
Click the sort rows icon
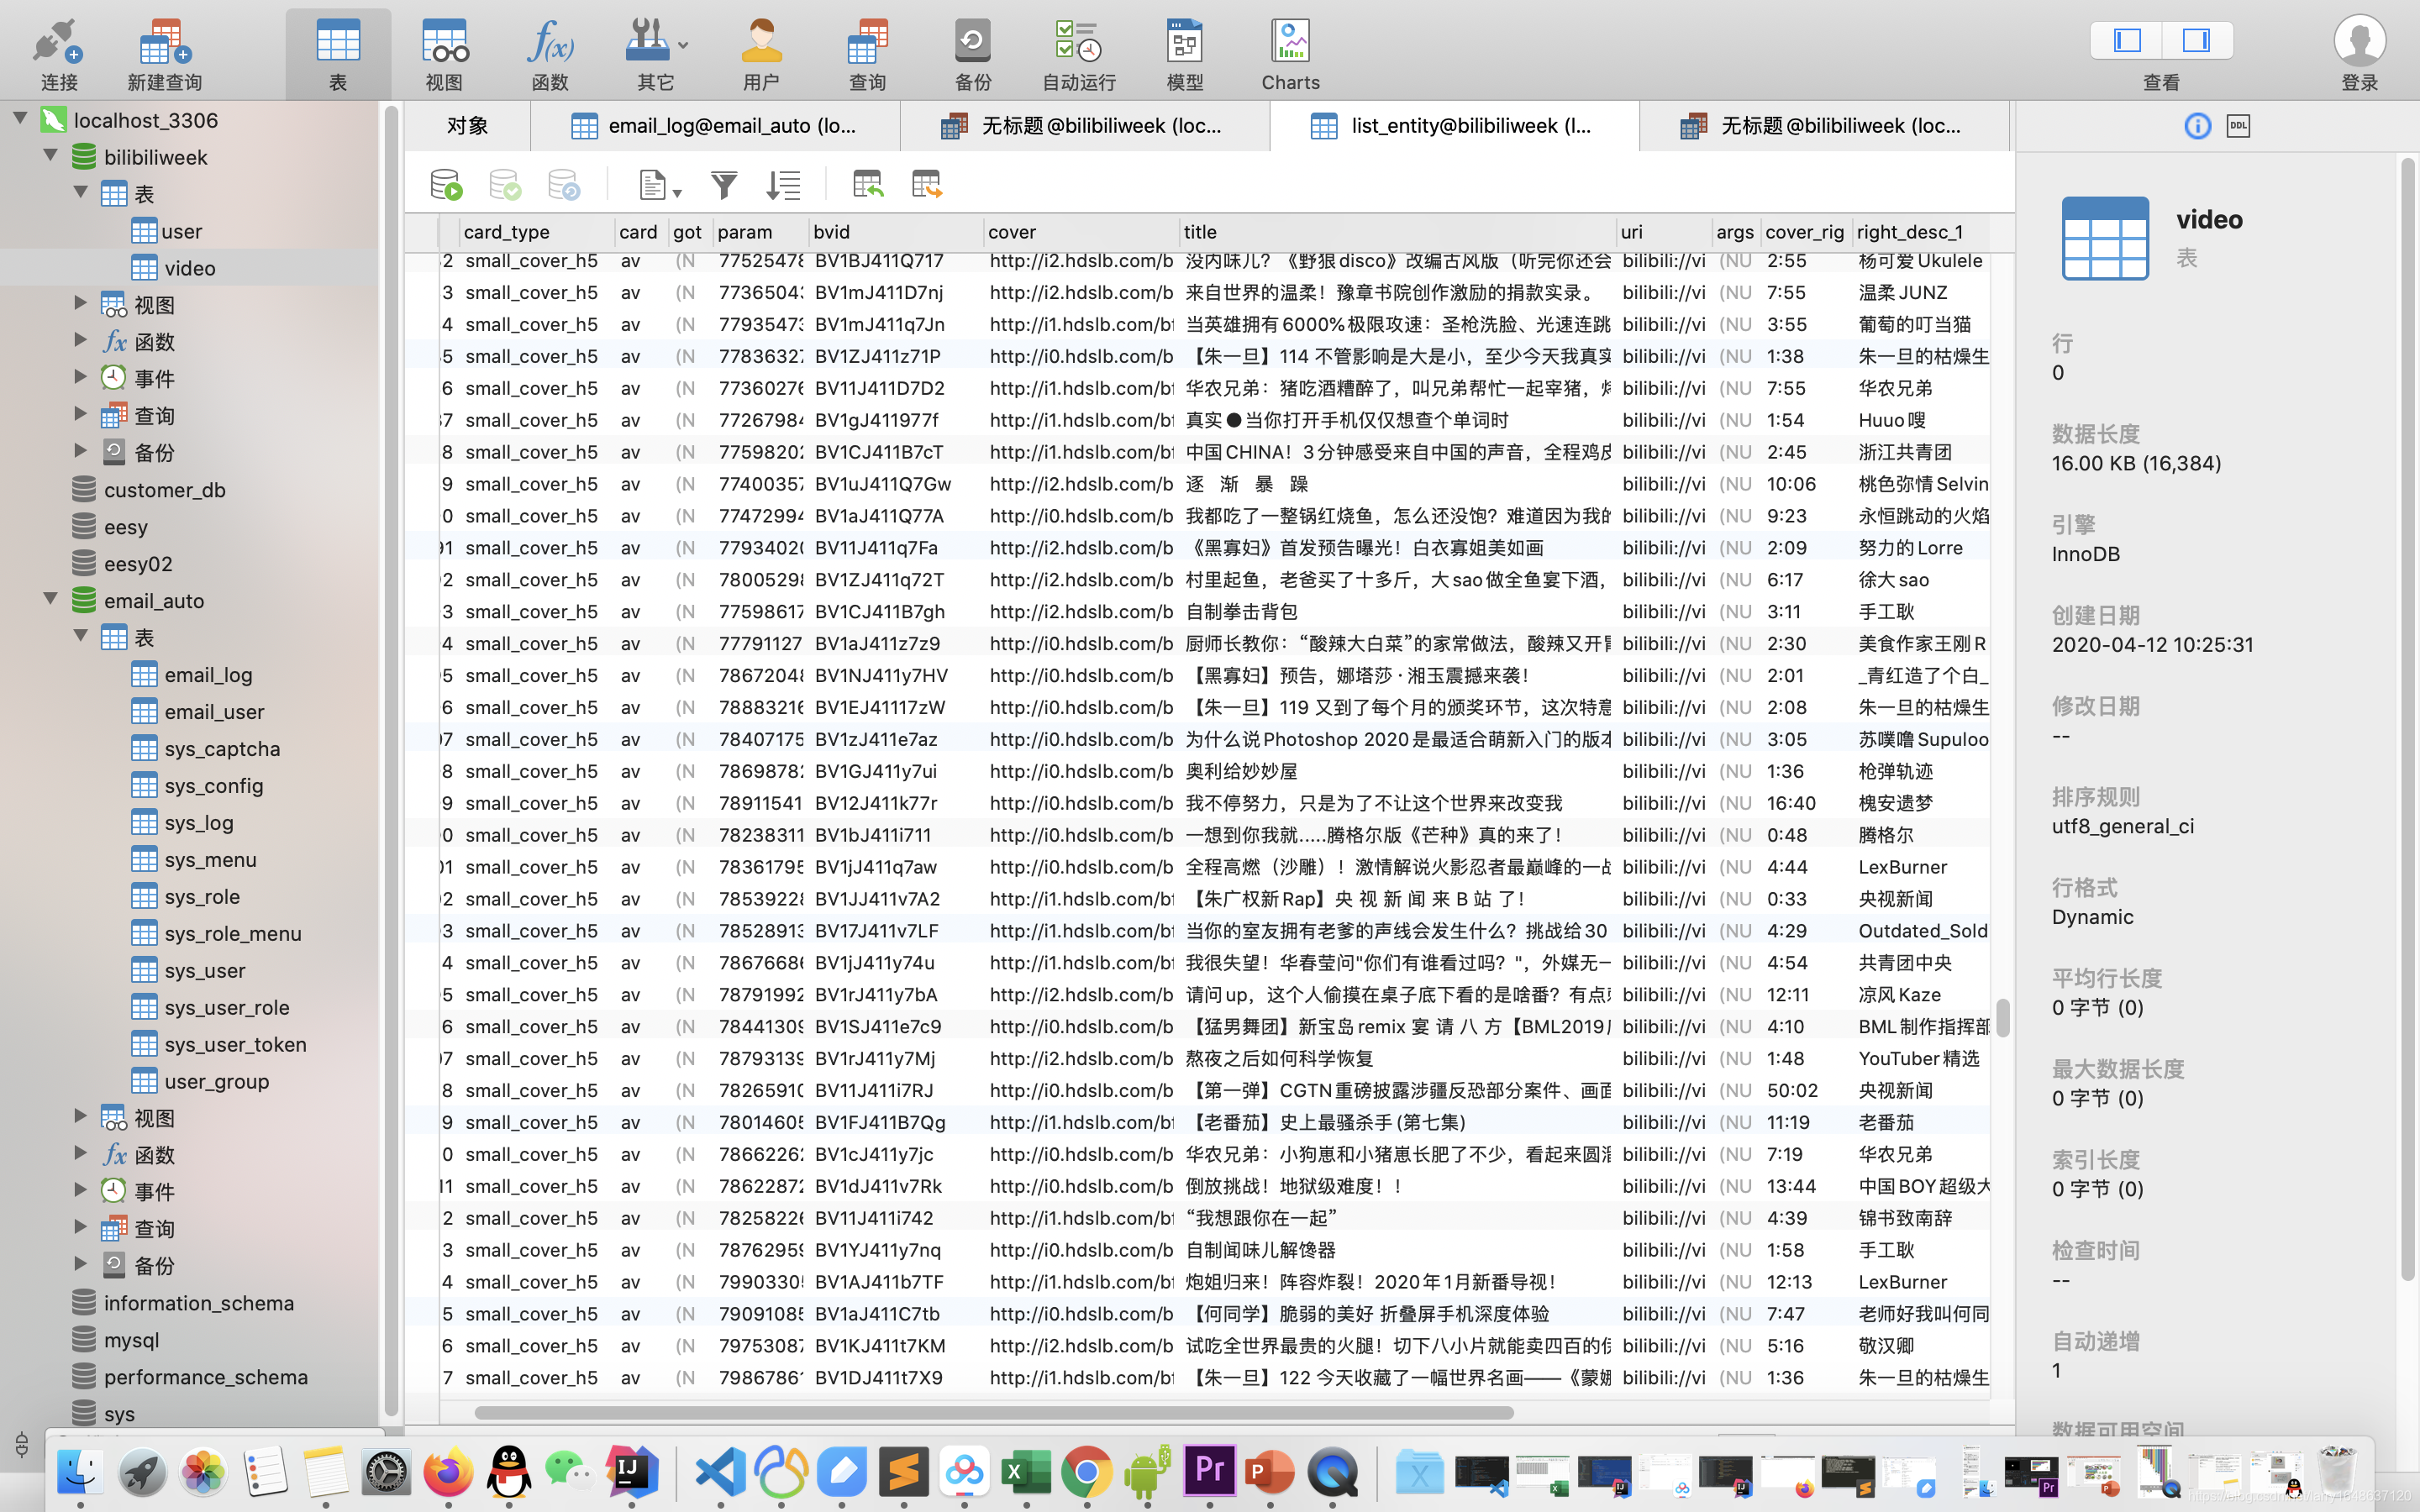pos(783,185)
